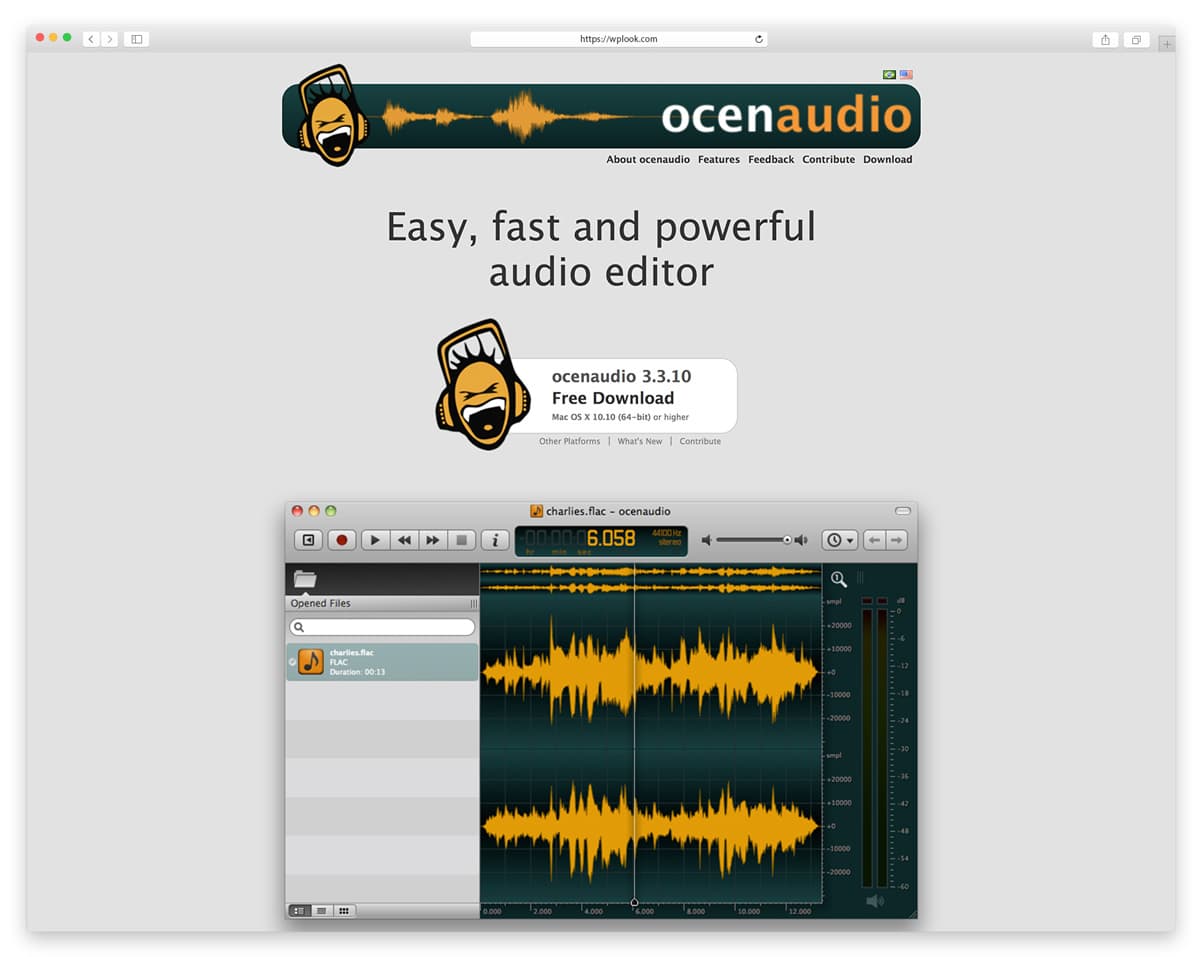This screenshot has height=957, width=1200.
Task: Open the Download menu item
Action: coord(888,159)
